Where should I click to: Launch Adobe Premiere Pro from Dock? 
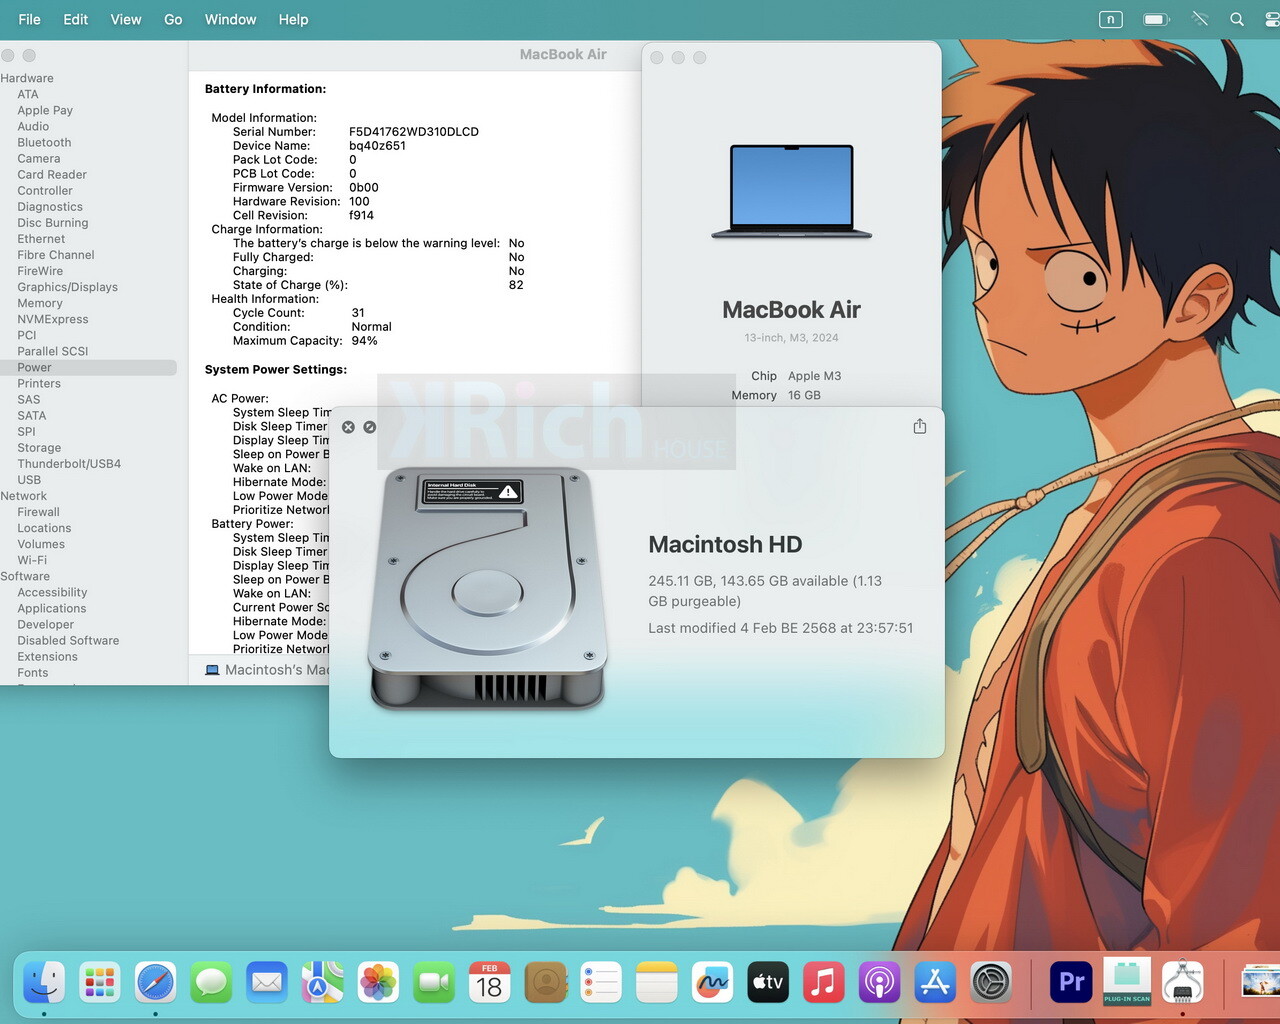pyautogui.click(x=1071, y=983)
